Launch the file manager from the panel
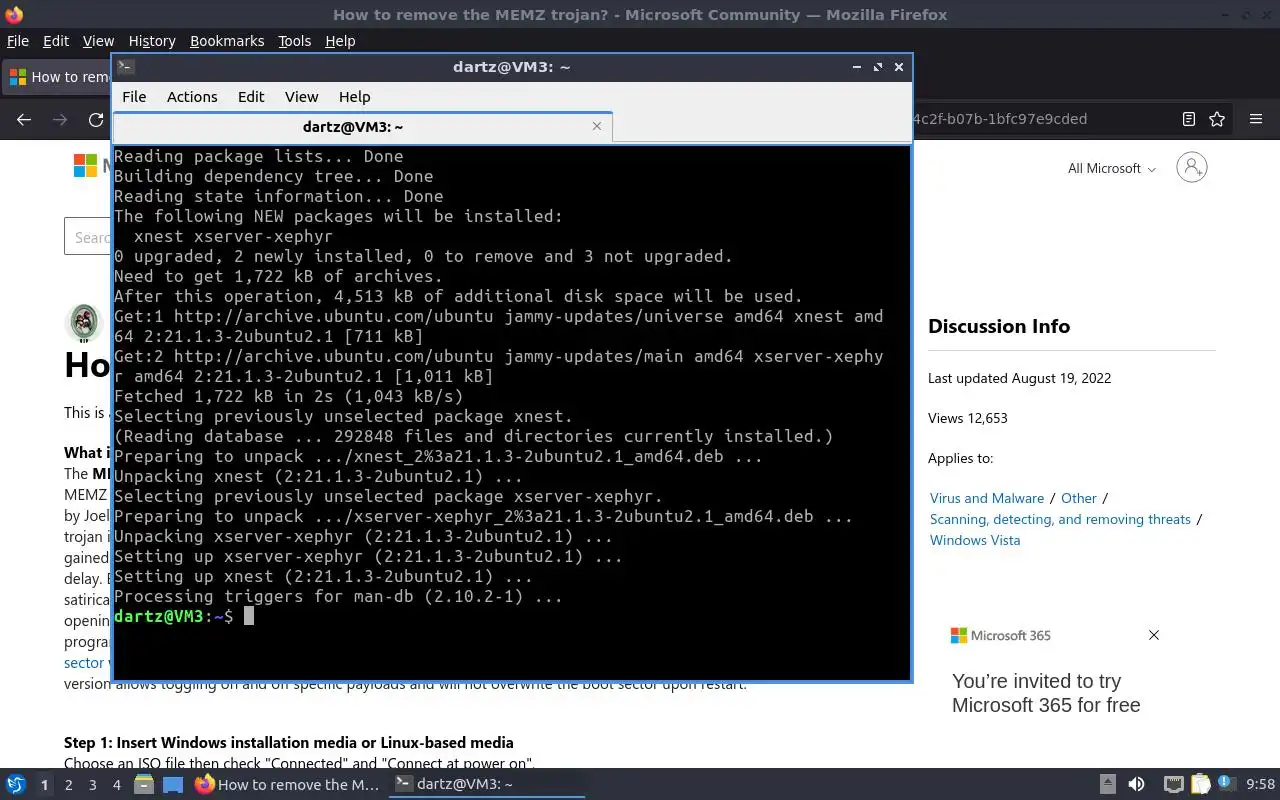1280x800 pixels. (144, 784)
